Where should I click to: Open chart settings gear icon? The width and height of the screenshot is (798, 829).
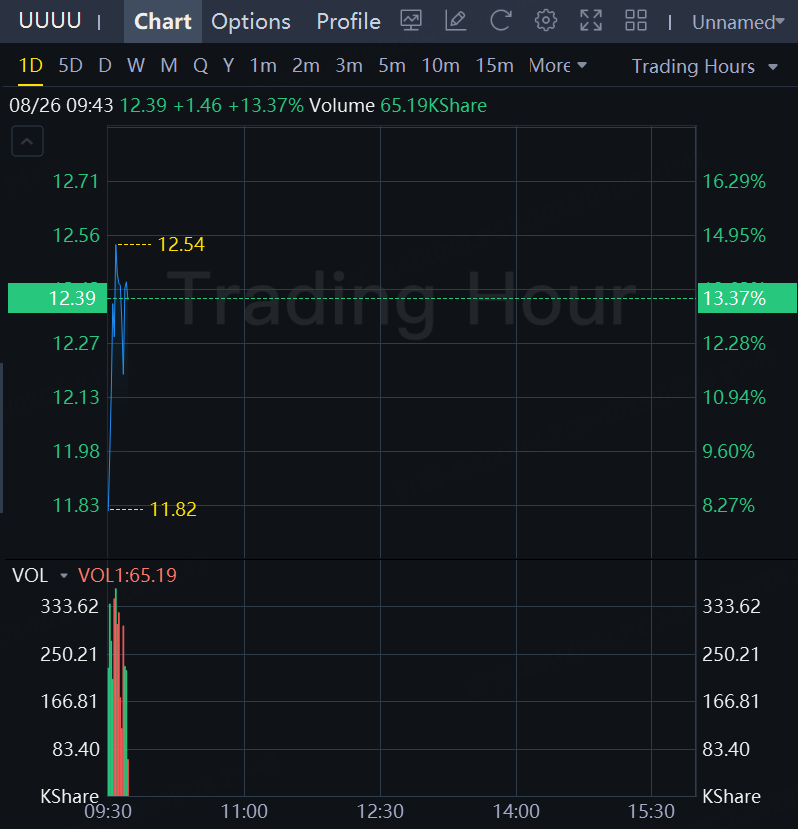[546, 21]
